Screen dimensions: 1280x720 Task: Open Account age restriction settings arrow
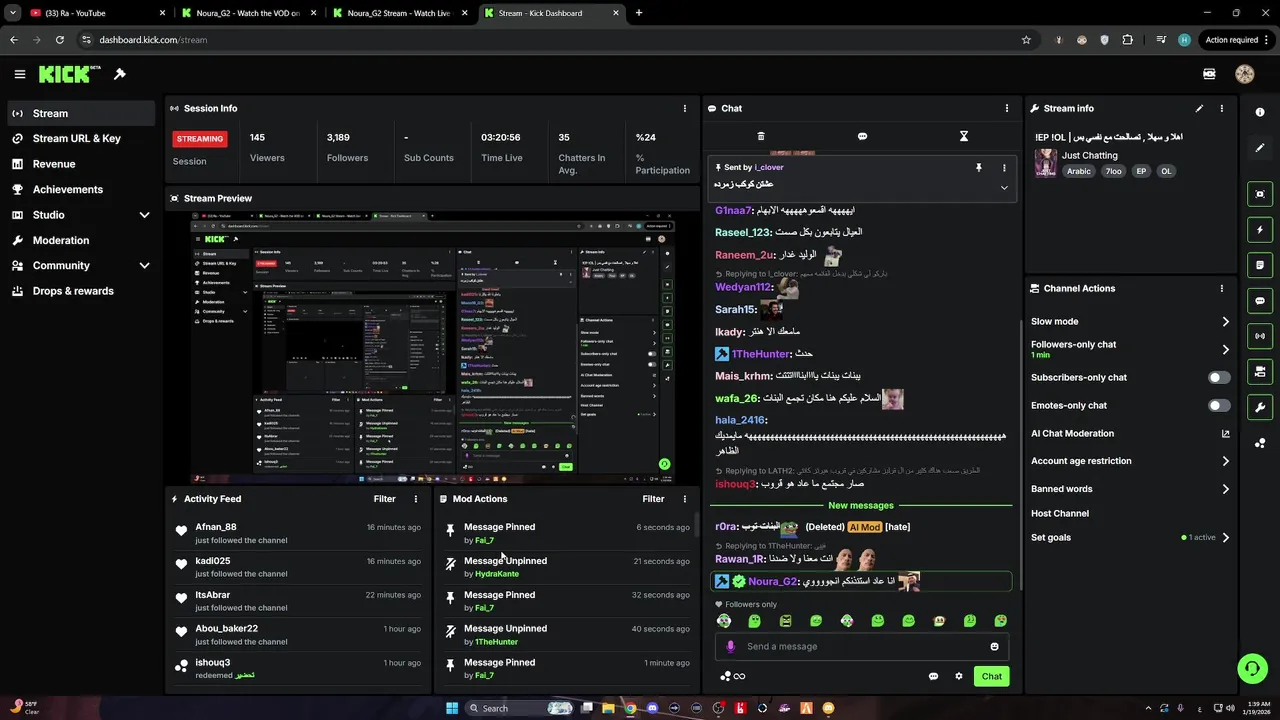1225,461
